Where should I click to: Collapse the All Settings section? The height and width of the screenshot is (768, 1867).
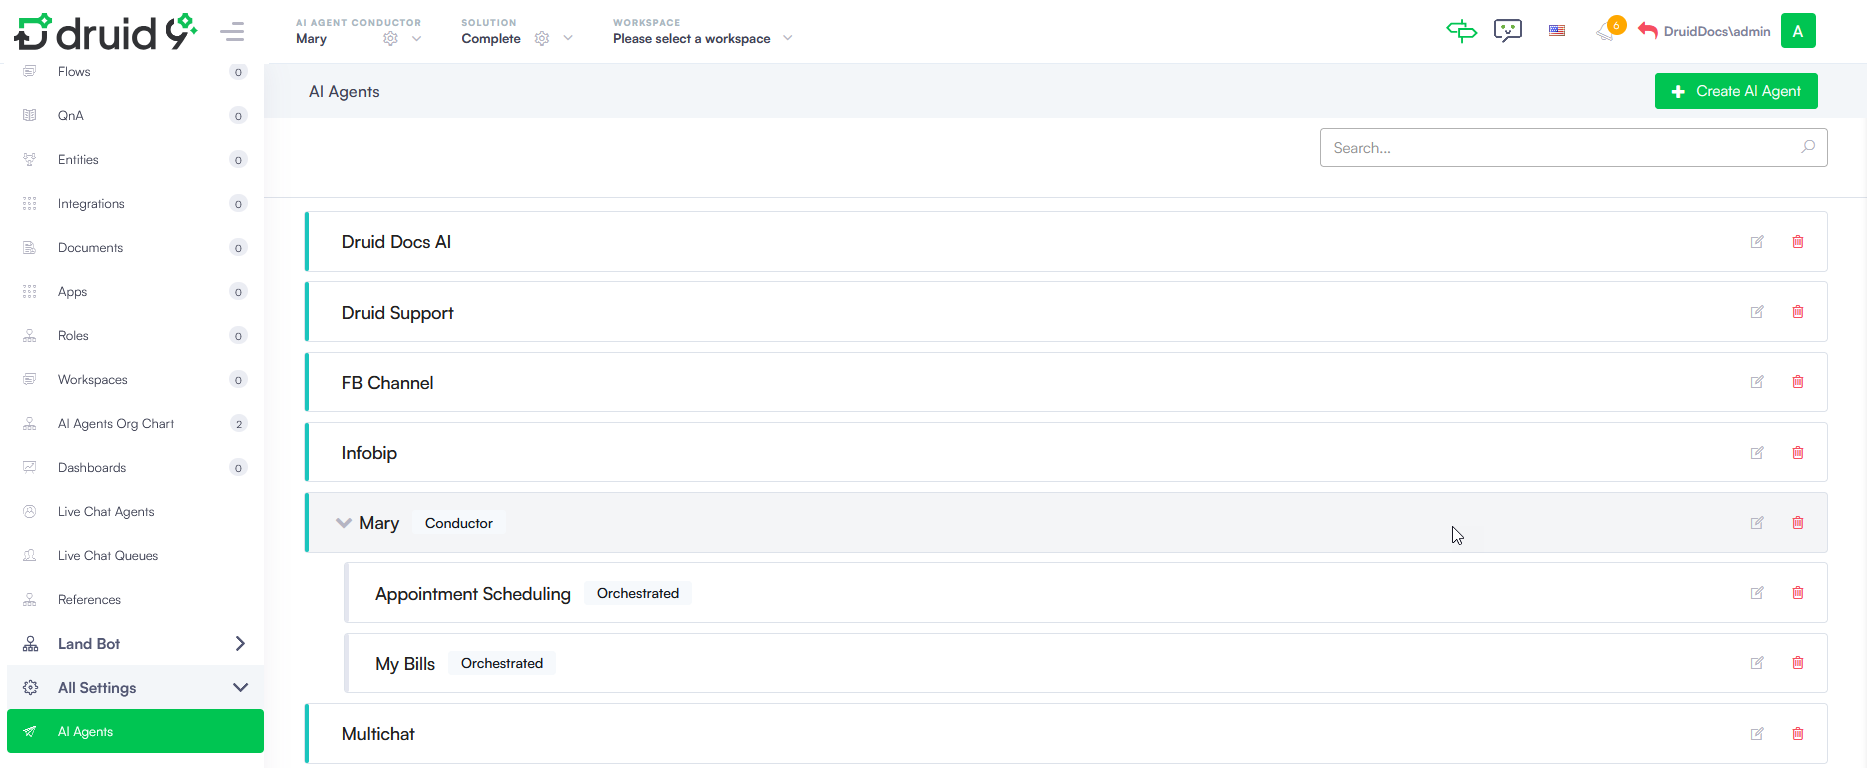(240, 688)
